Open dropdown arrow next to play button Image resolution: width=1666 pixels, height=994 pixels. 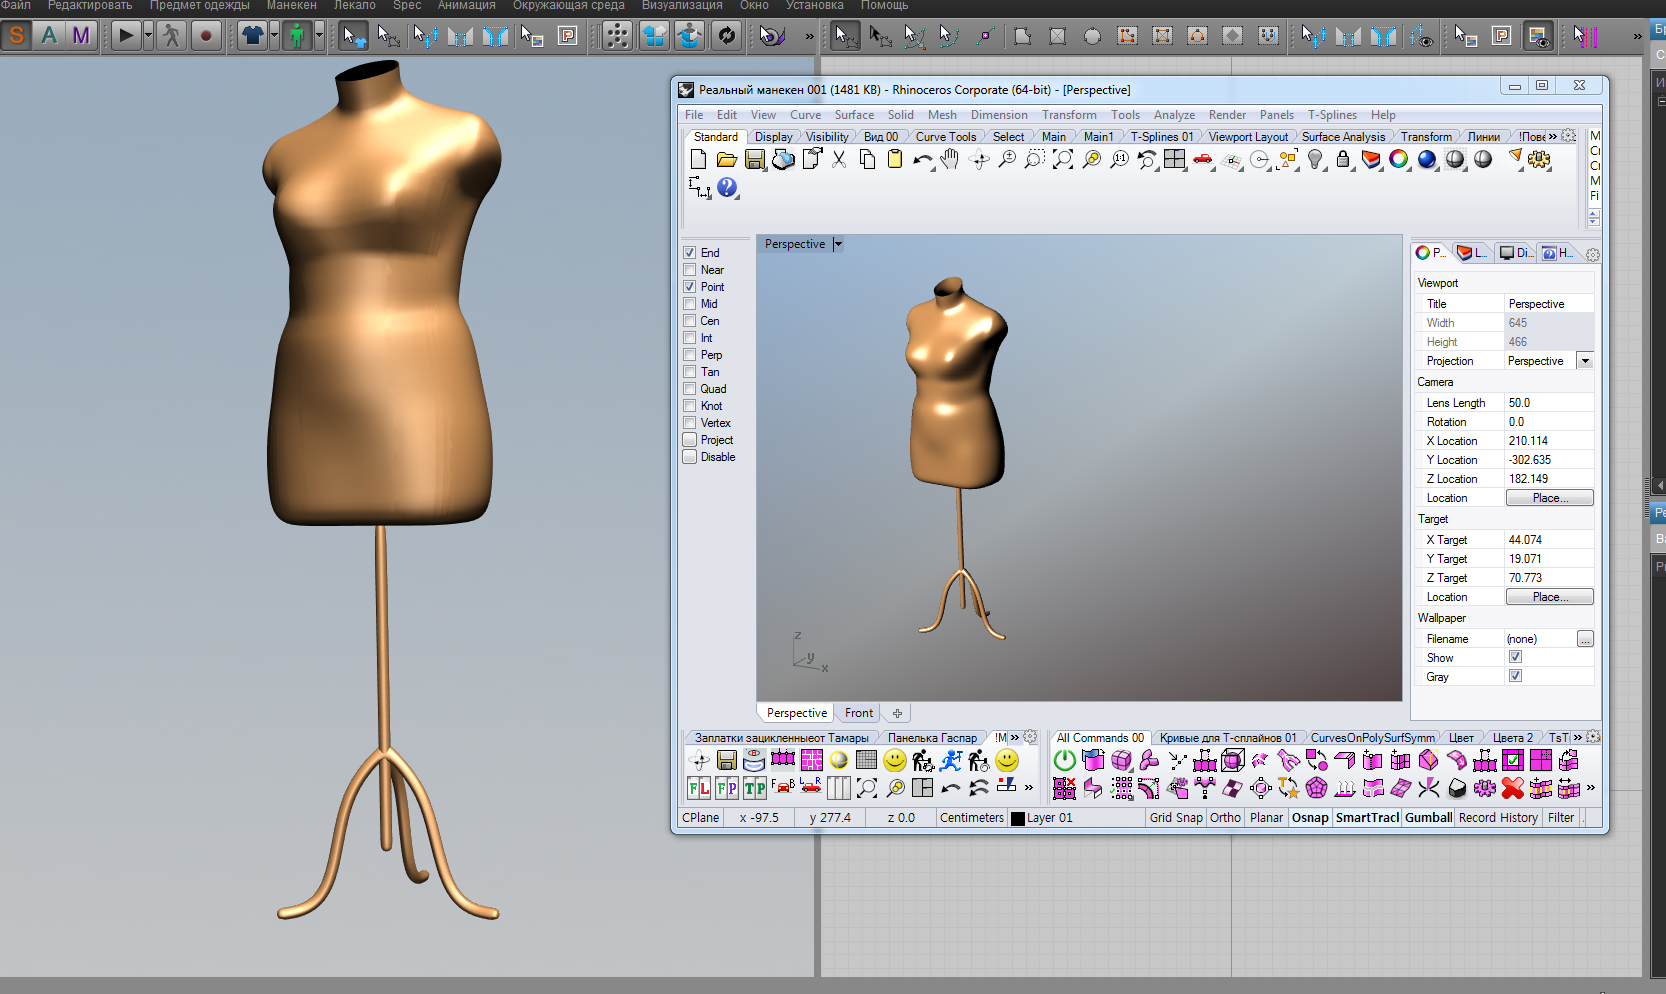[x=148, y=36]
